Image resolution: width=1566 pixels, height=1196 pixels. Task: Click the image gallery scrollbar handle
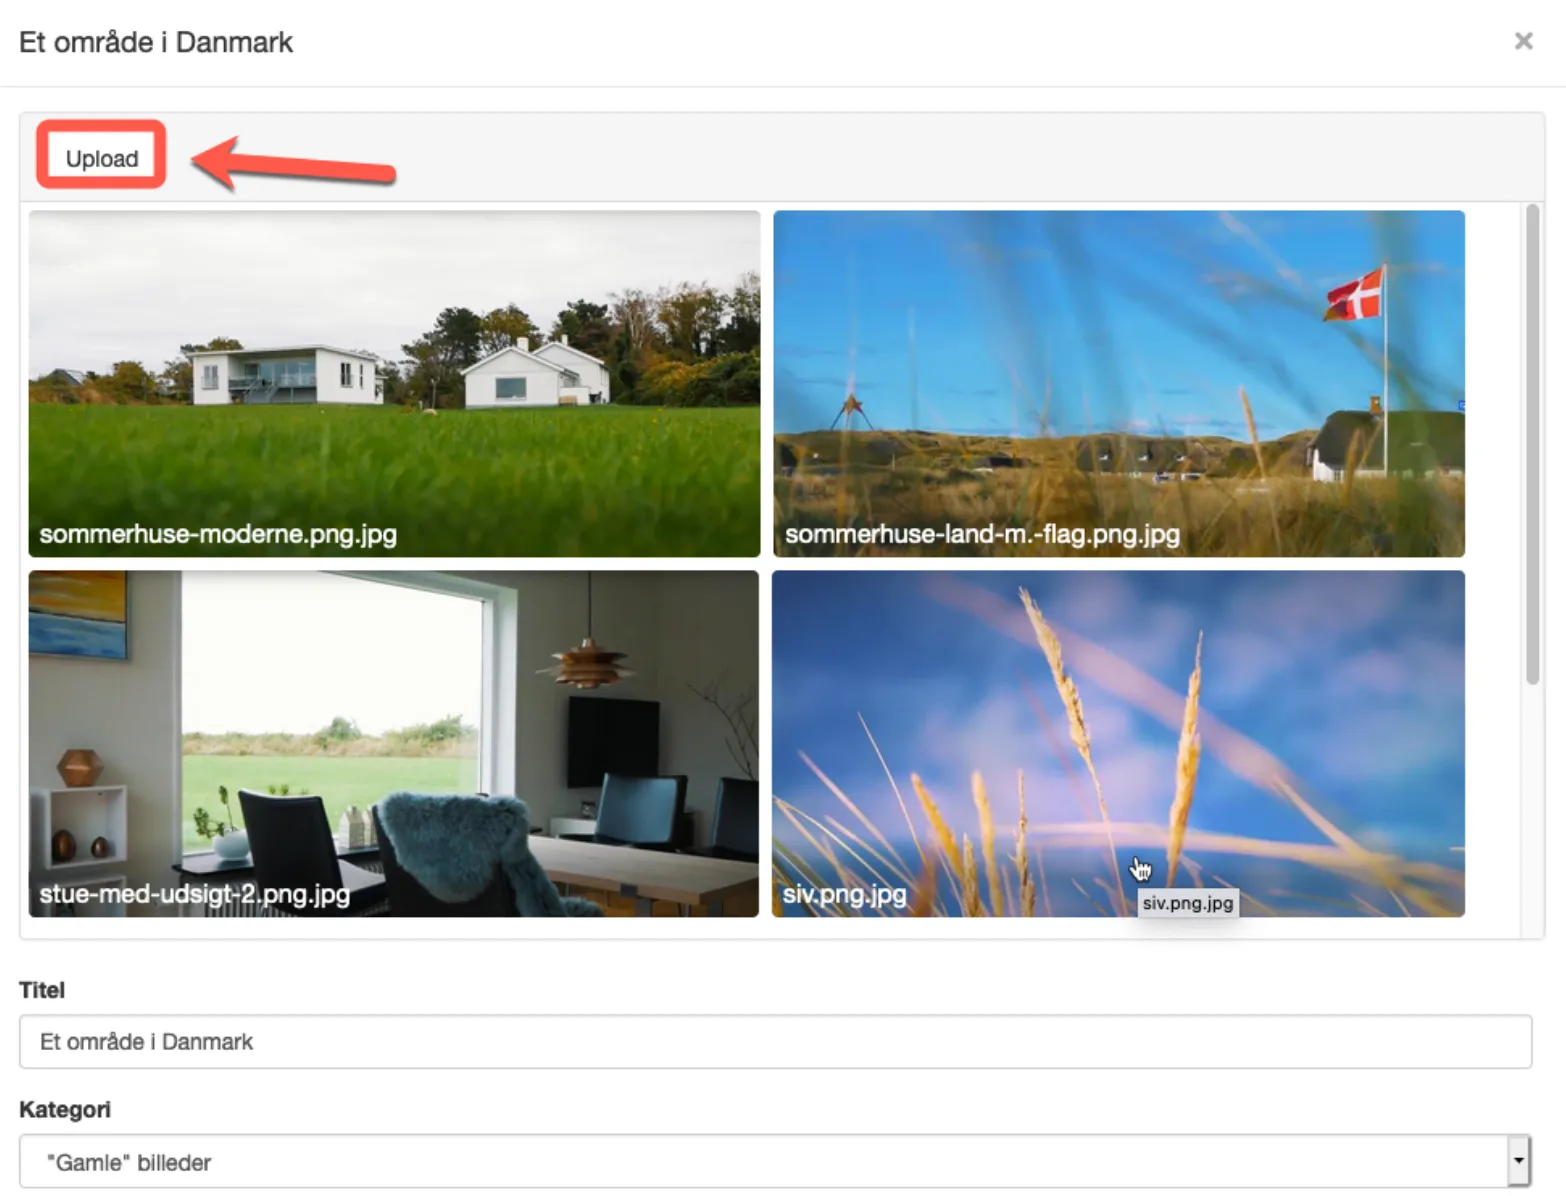tap(1532, 445)
